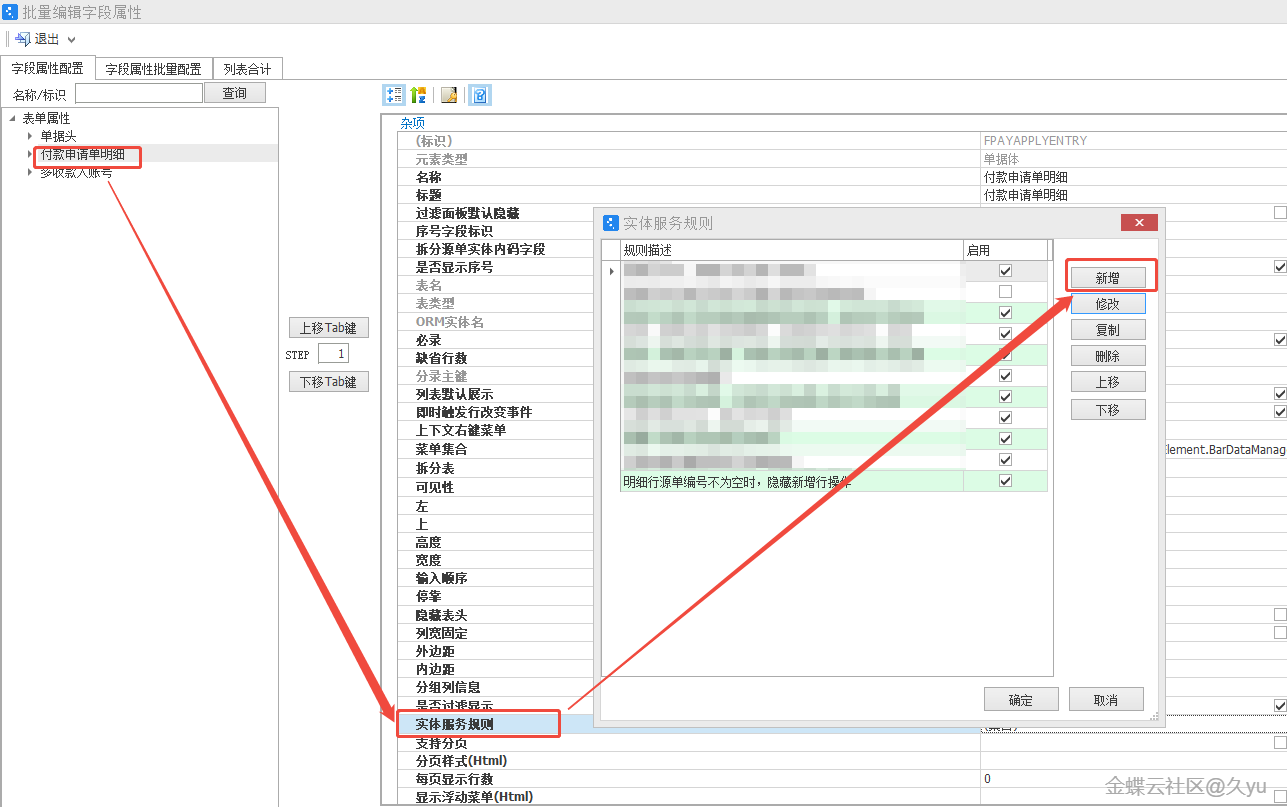Click the 退出 exit icon in toolbar
Image resolution: width=1287 pixels, height=807 pixels.
(22, 39)
